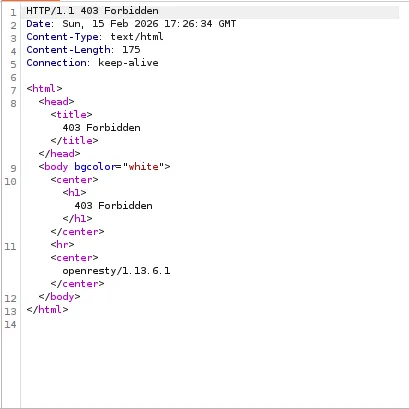
Task: Click the openresty/1.13.6.1 text
Action: point(116,271)
